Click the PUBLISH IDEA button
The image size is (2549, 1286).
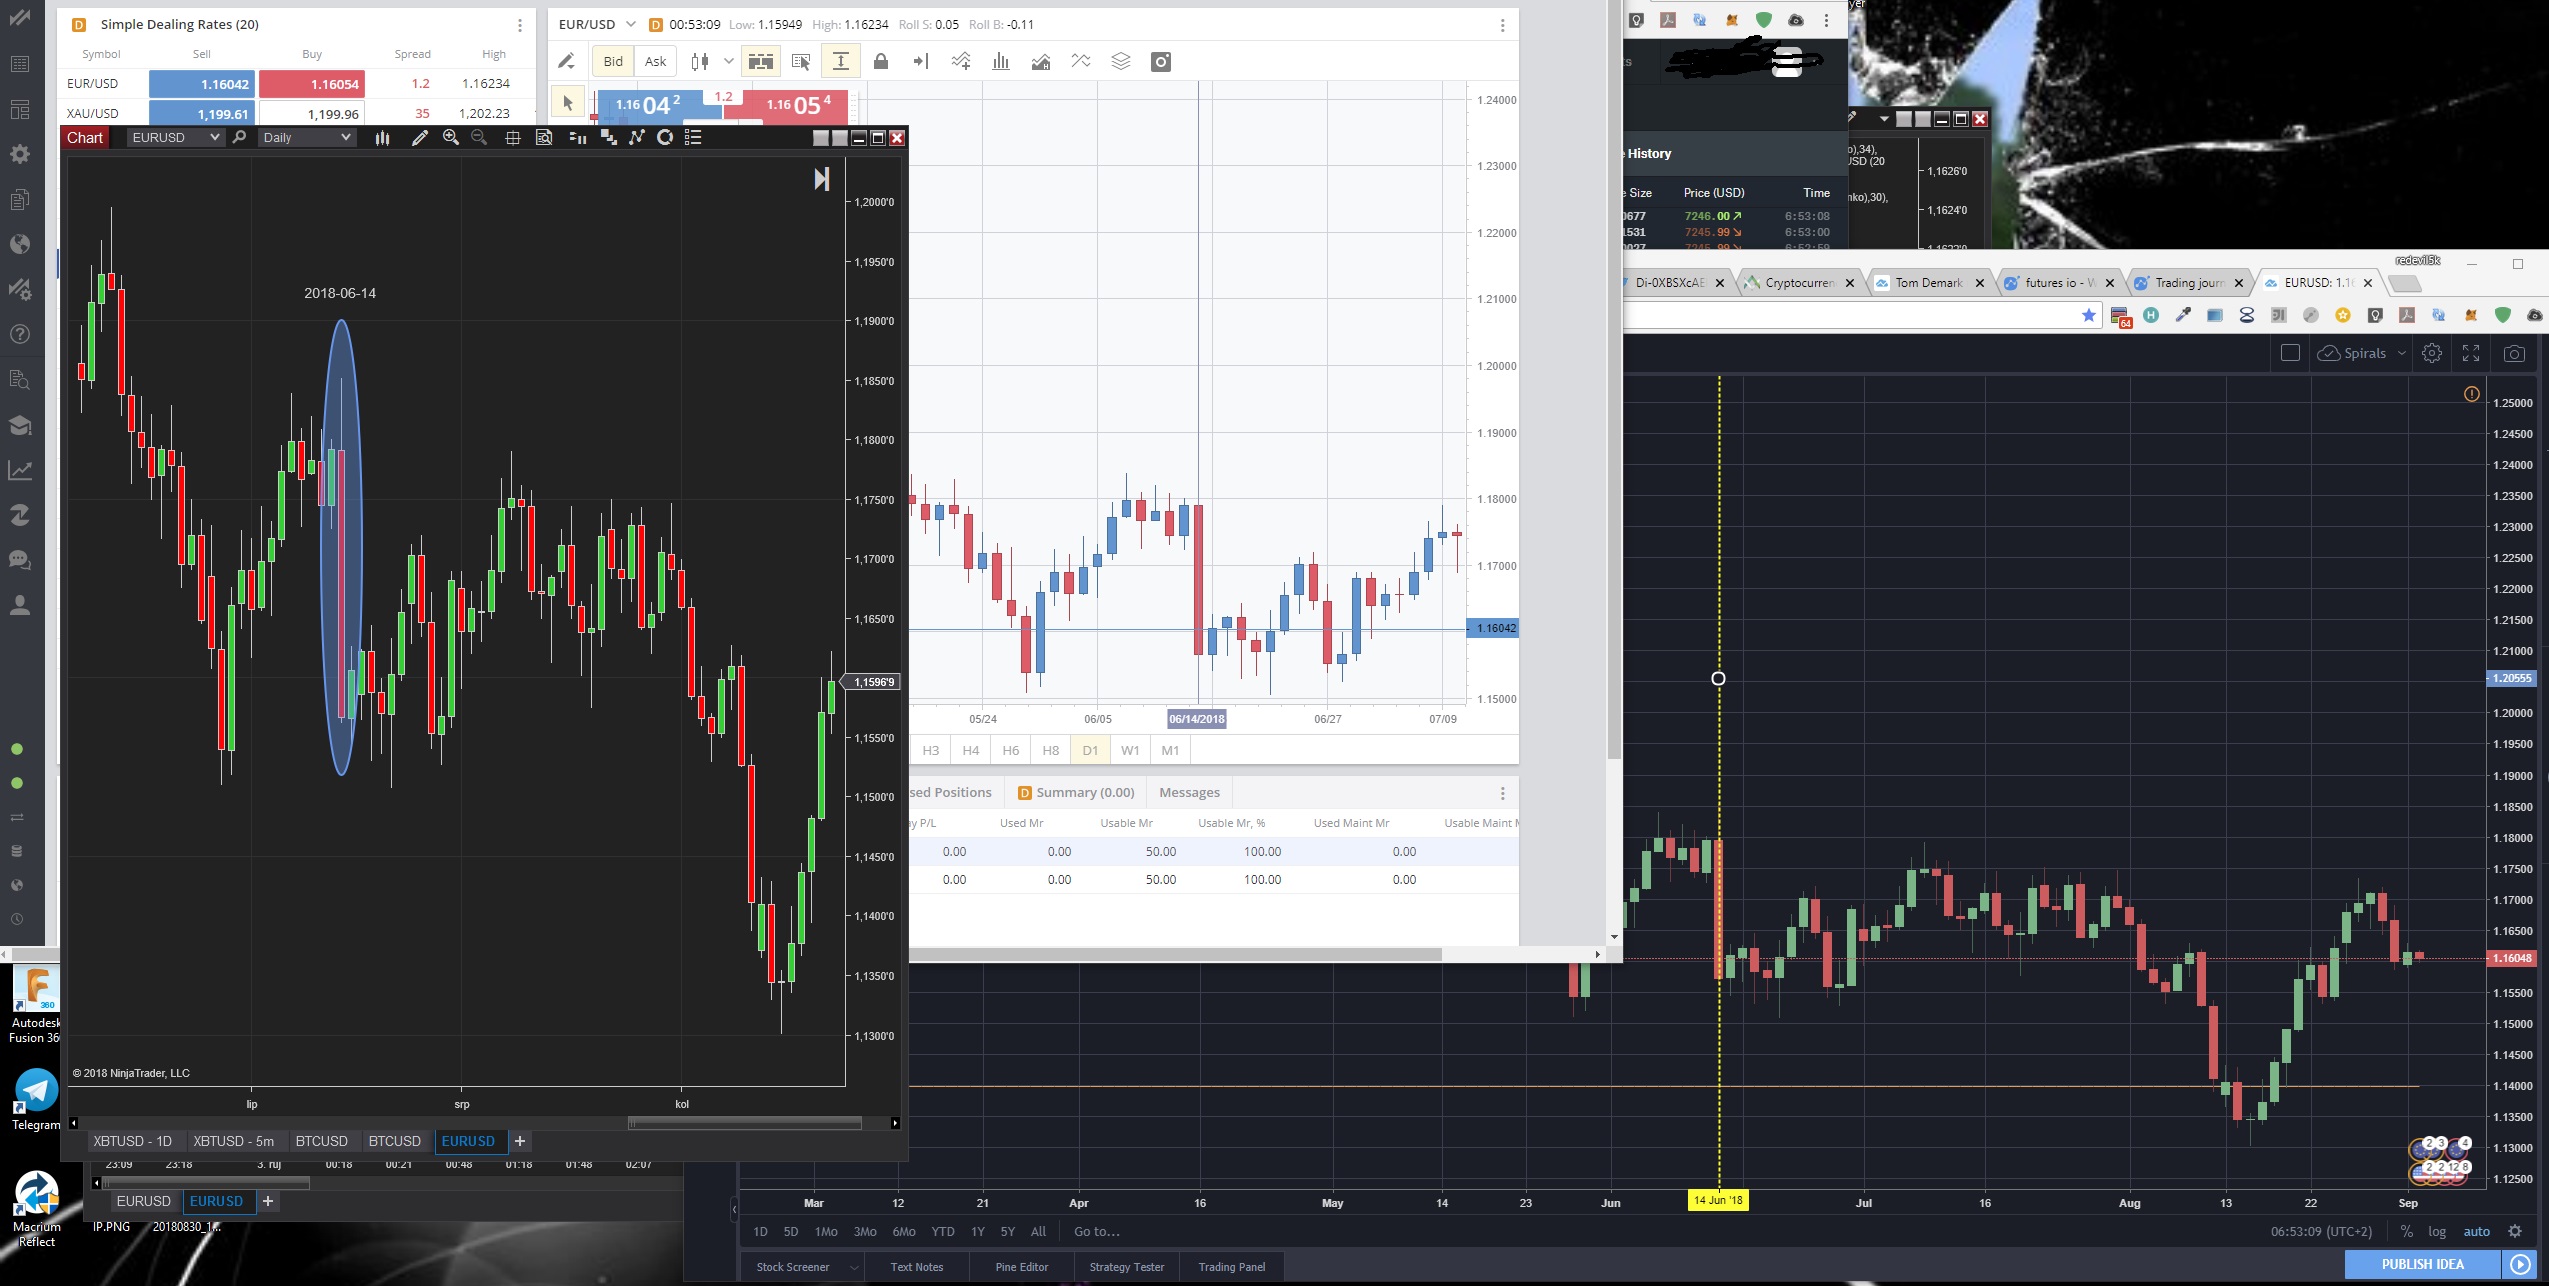2422,1264
